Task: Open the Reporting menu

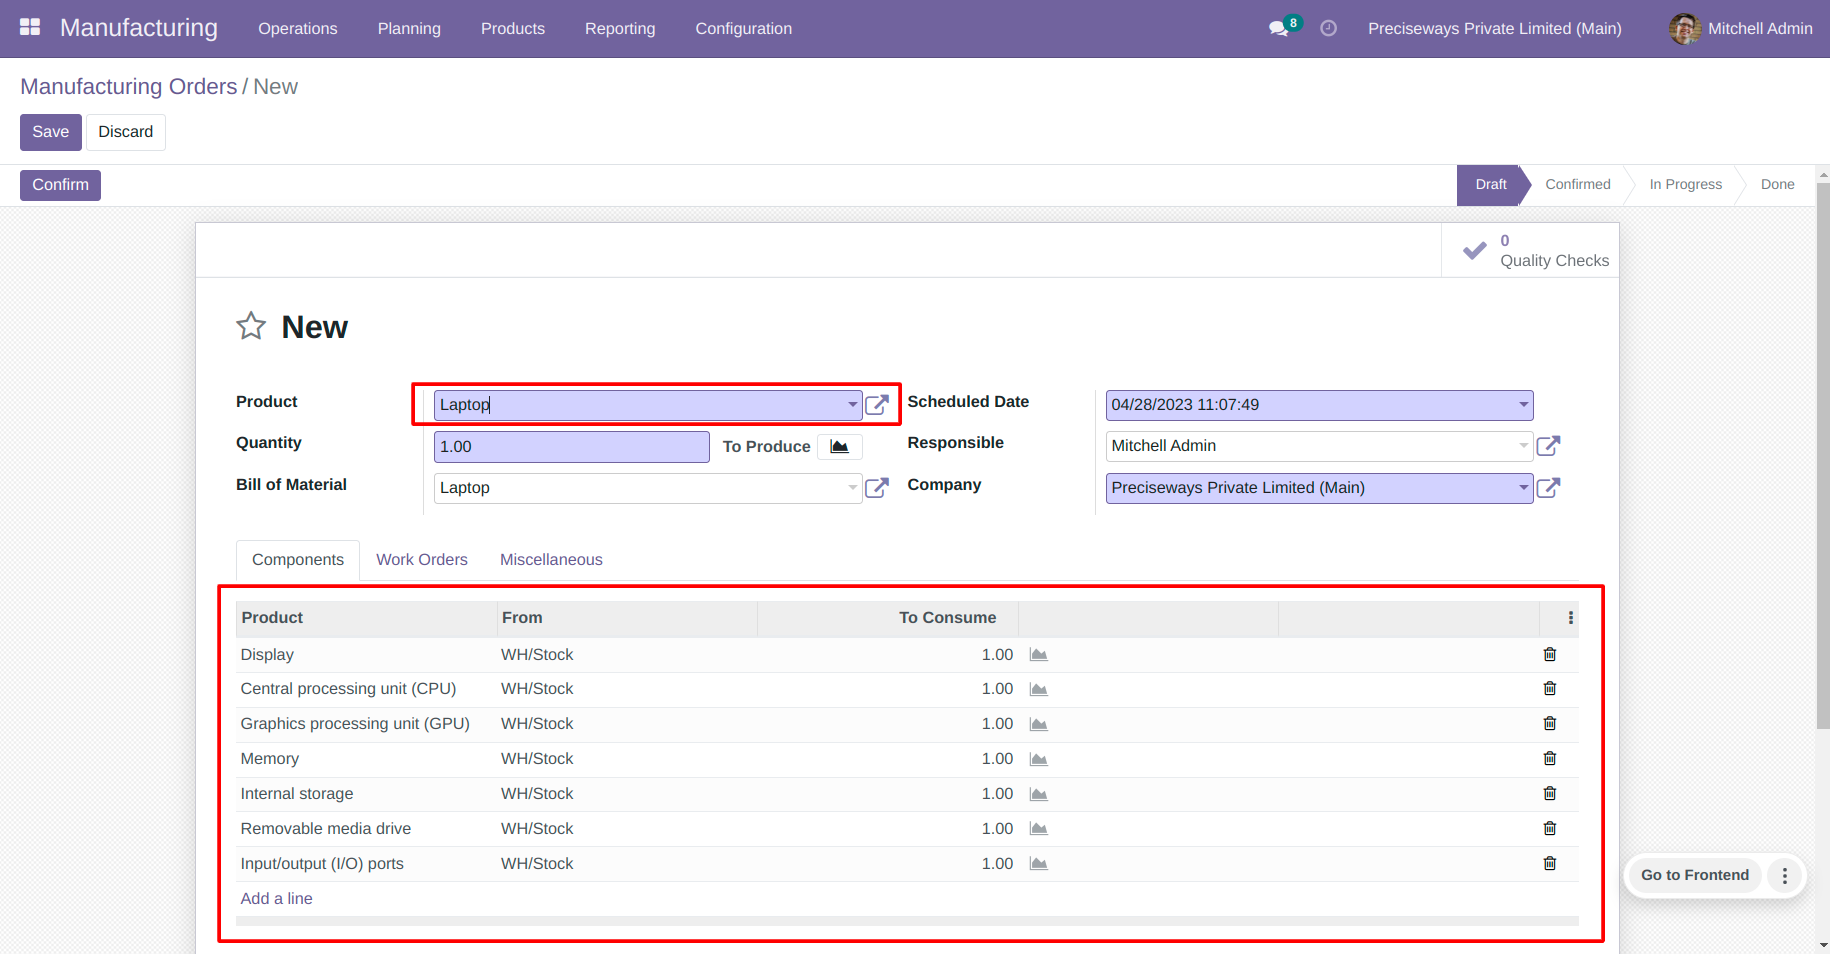Action: pyautogui.click(x=620, y=29)
